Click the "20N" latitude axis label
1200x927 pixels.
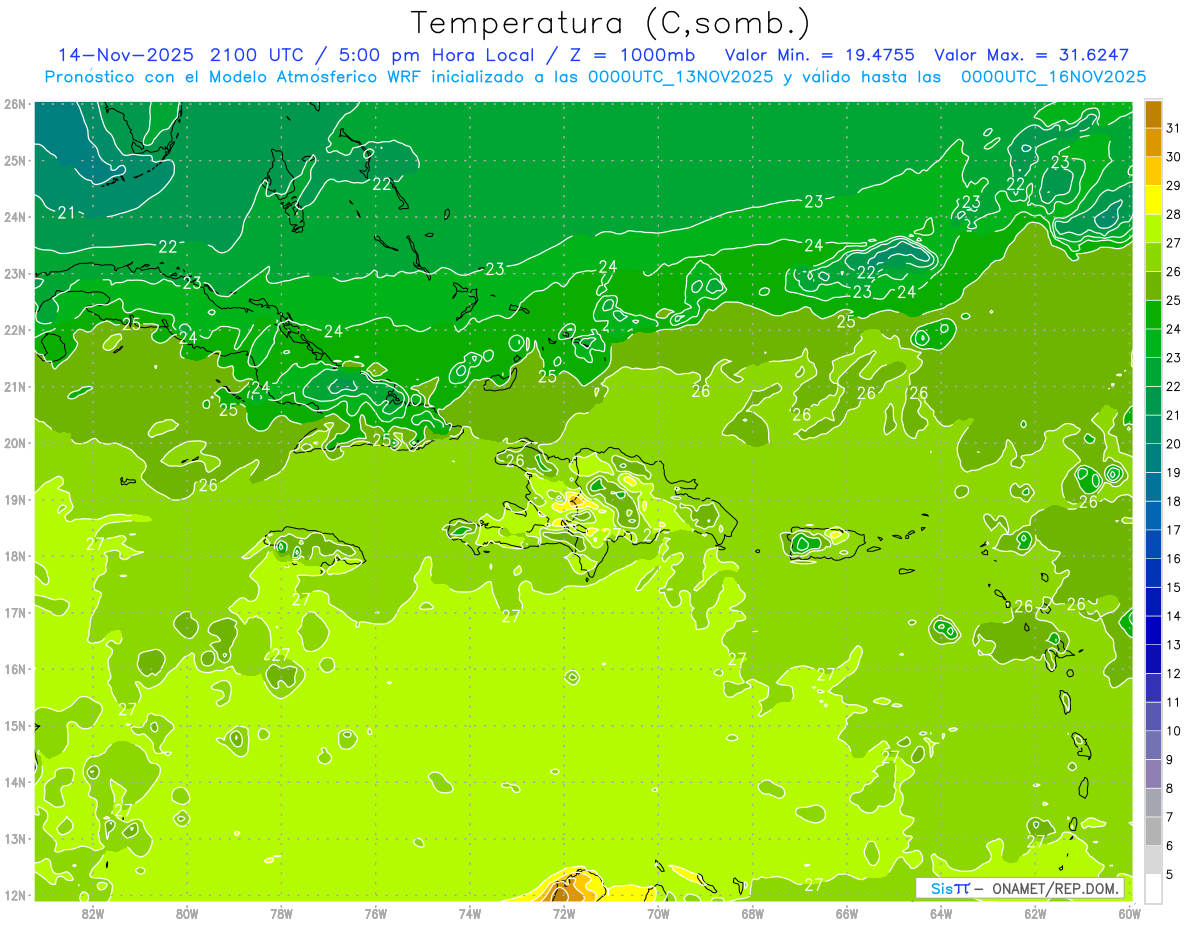pyautogui.click(x=15, y=443)
